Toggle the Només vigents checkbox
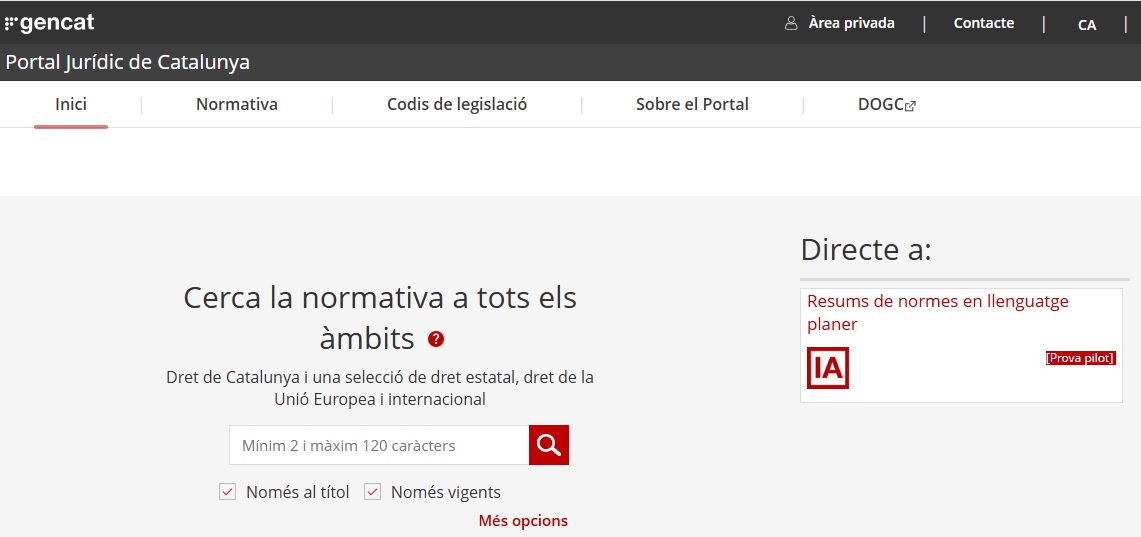Image resolution: width=1141 pixels, height=537 pixels. click(x=373, y=492)
